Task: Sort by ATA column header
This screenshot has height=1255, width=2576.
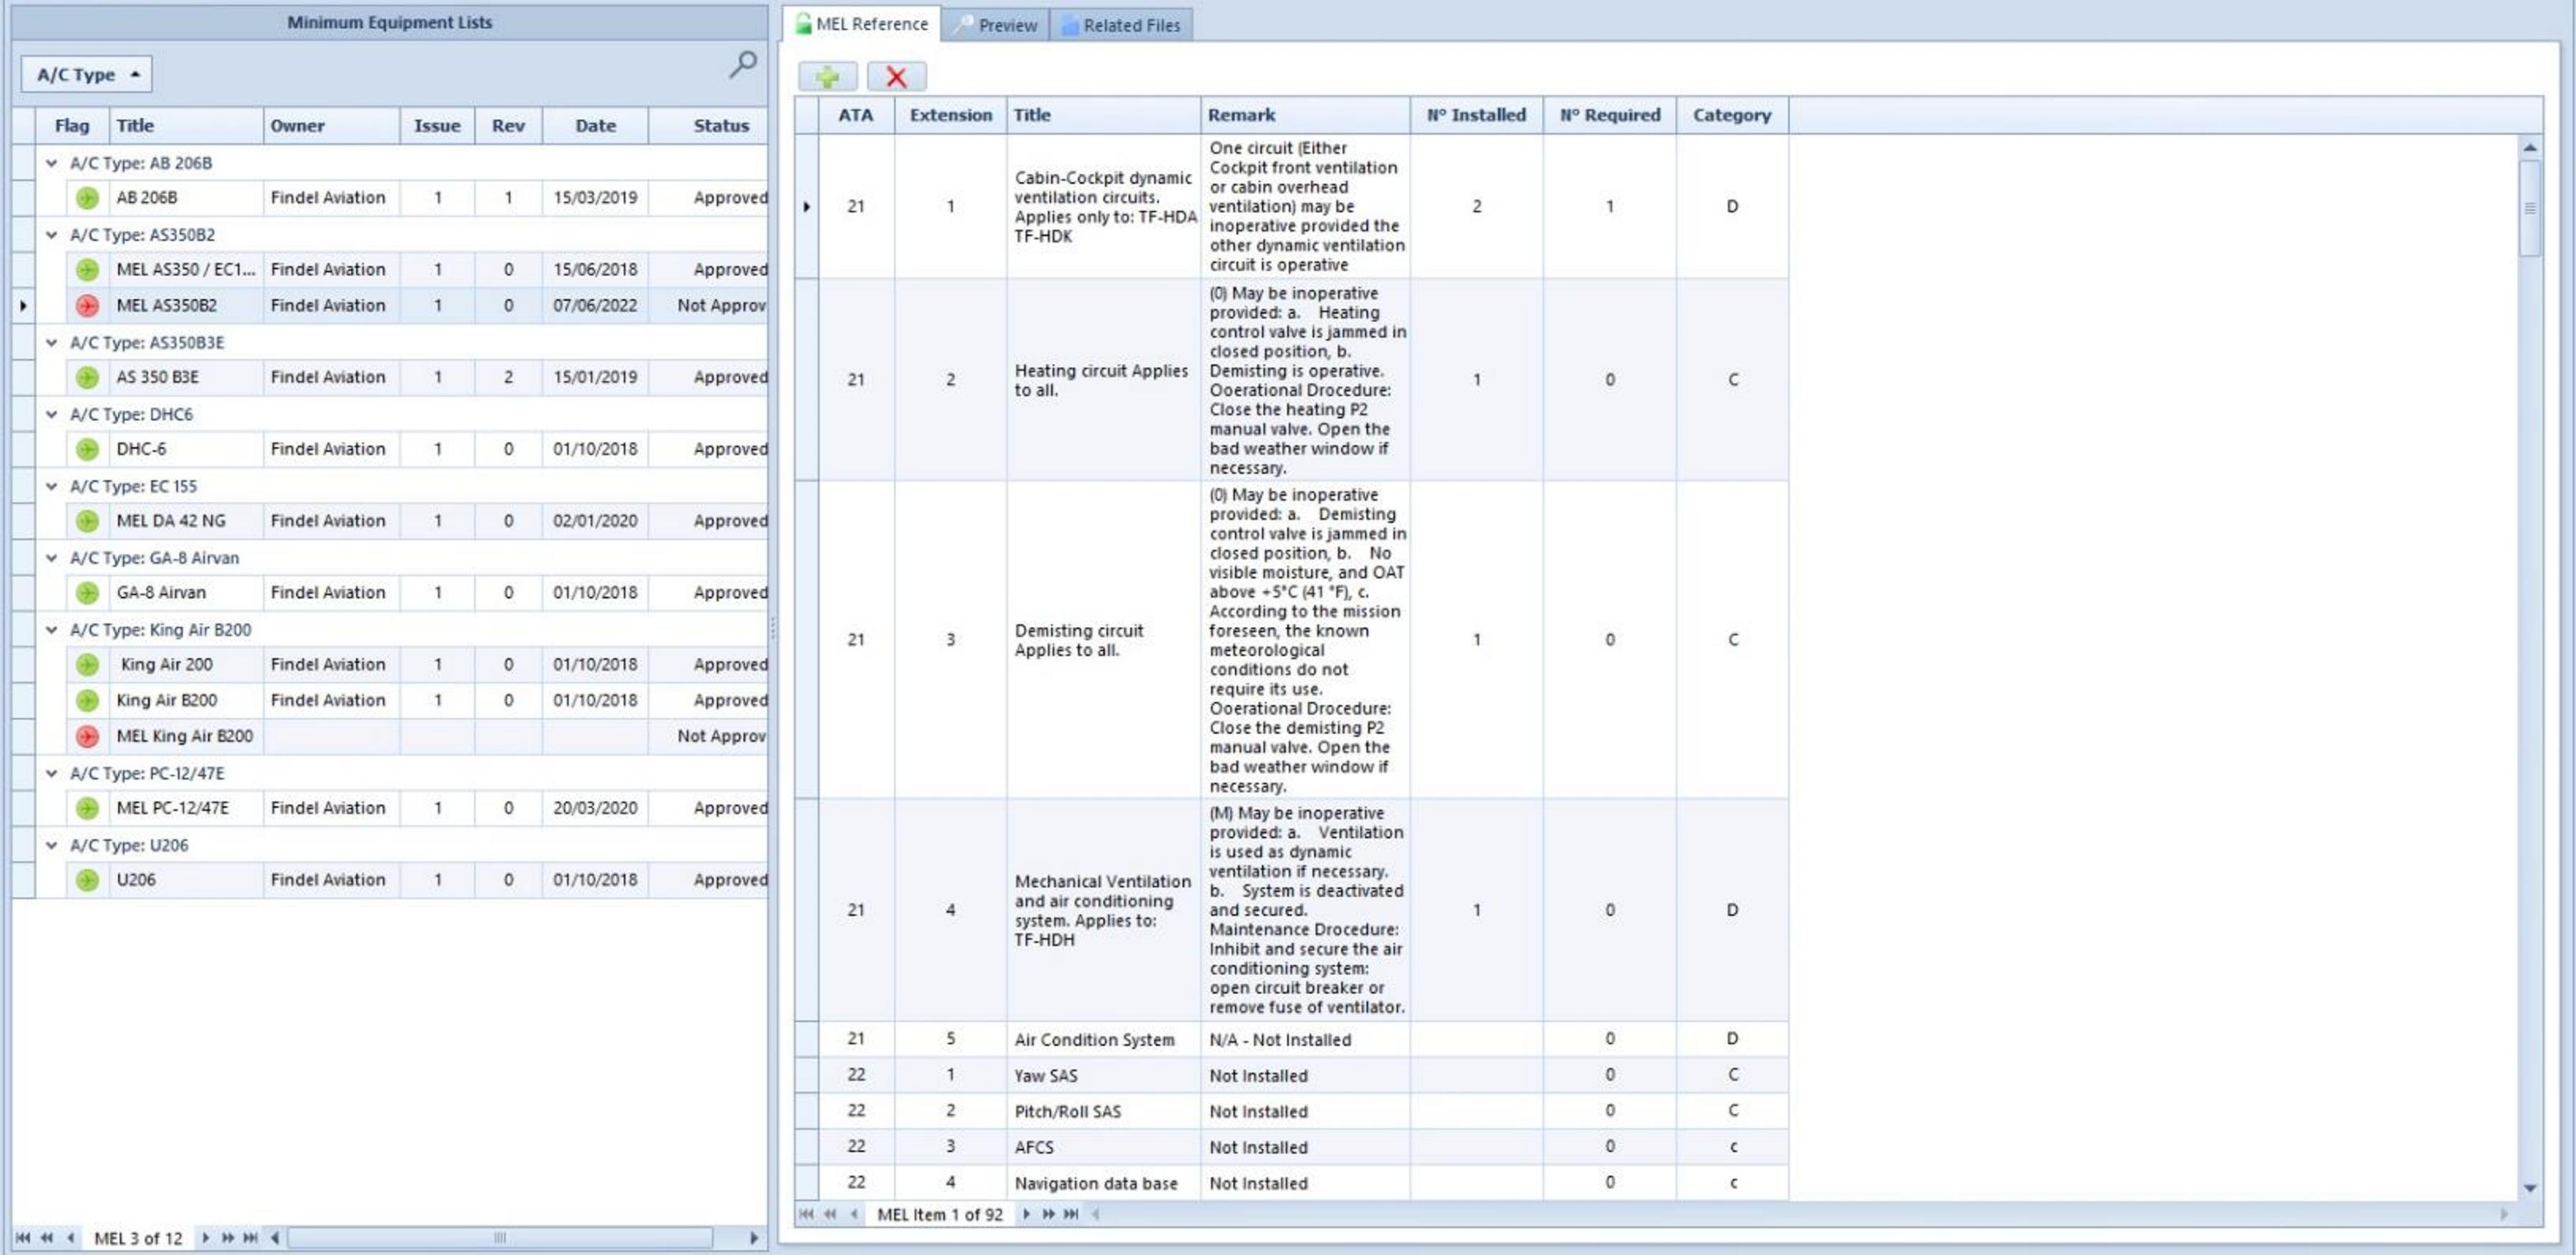Action: click(x=856, y=115)
